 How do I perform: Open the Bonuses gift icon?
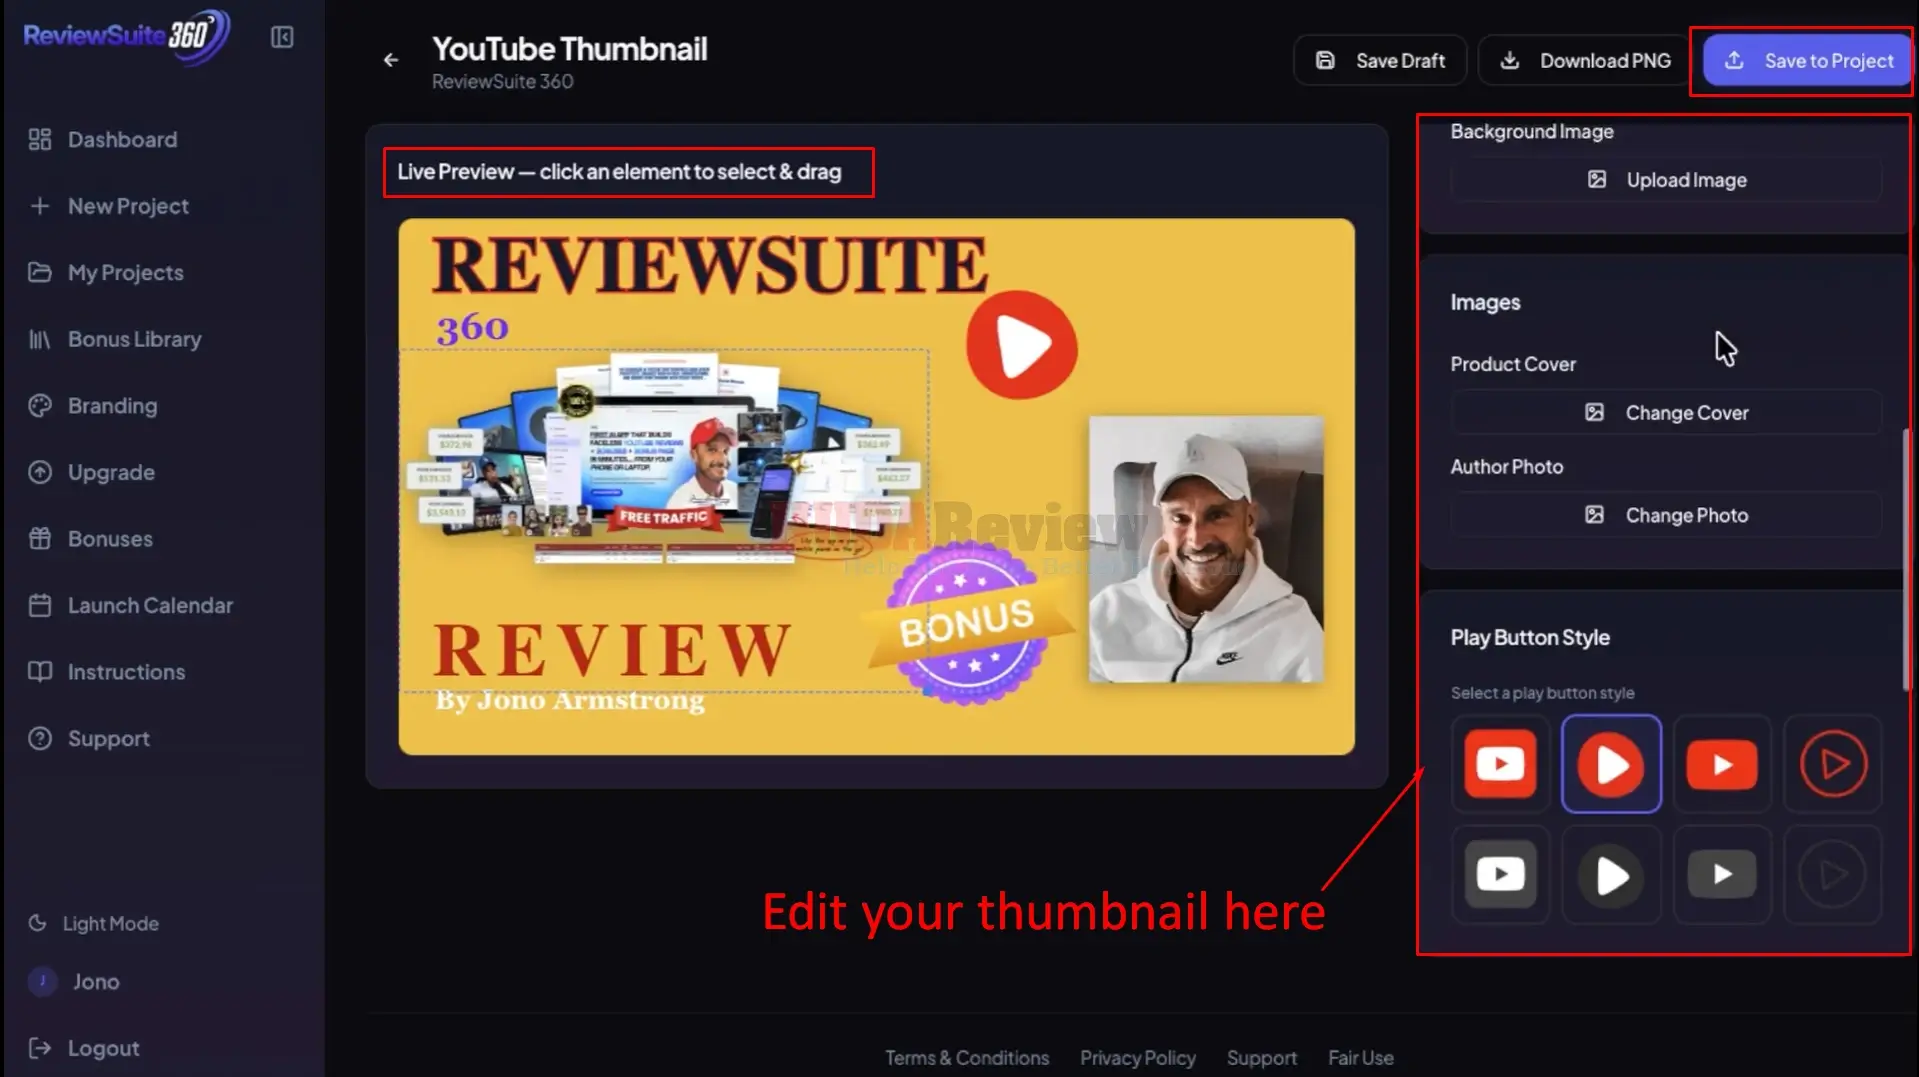click(40, 538)
